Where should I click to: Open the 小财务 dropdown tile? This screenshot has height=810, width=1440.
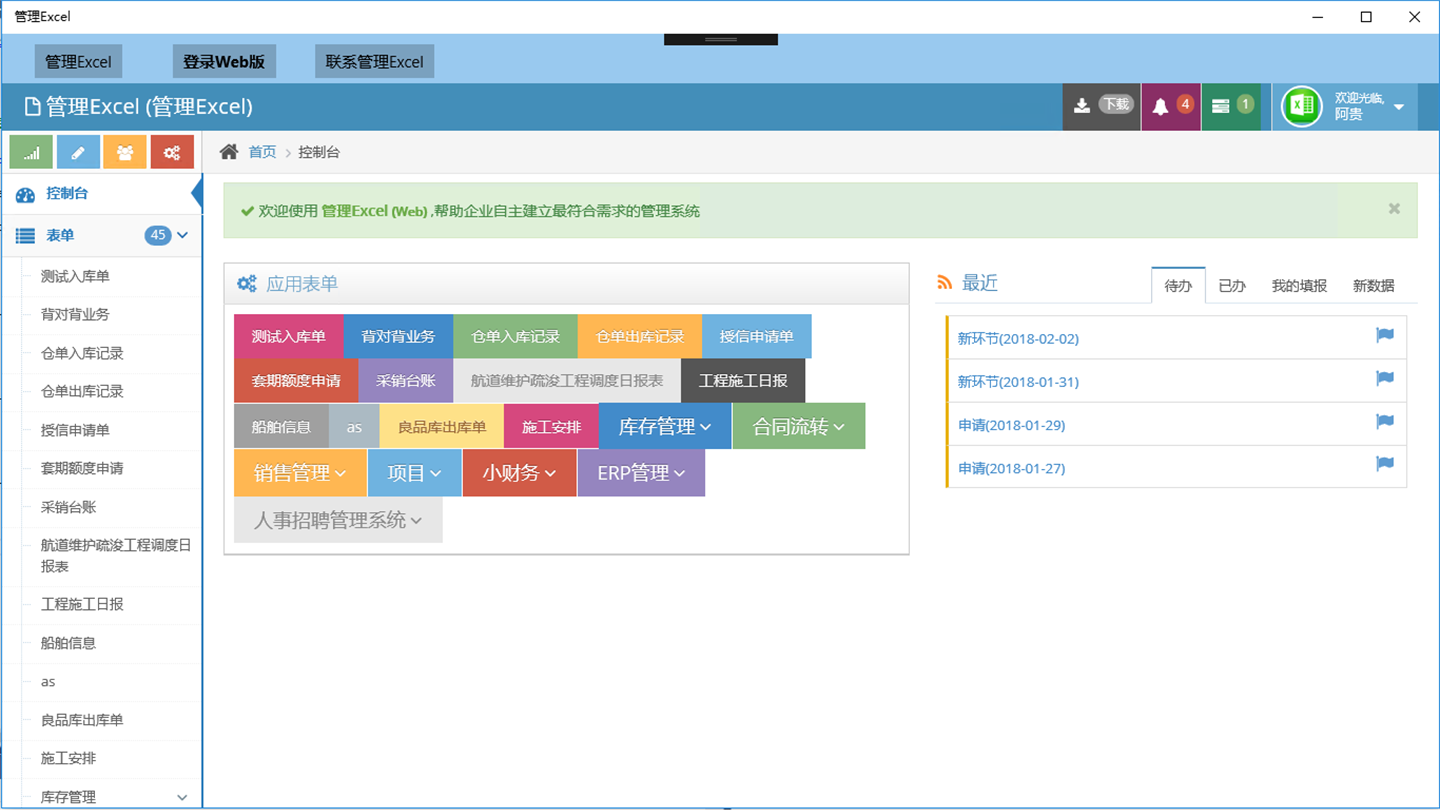tap(520, 473)
